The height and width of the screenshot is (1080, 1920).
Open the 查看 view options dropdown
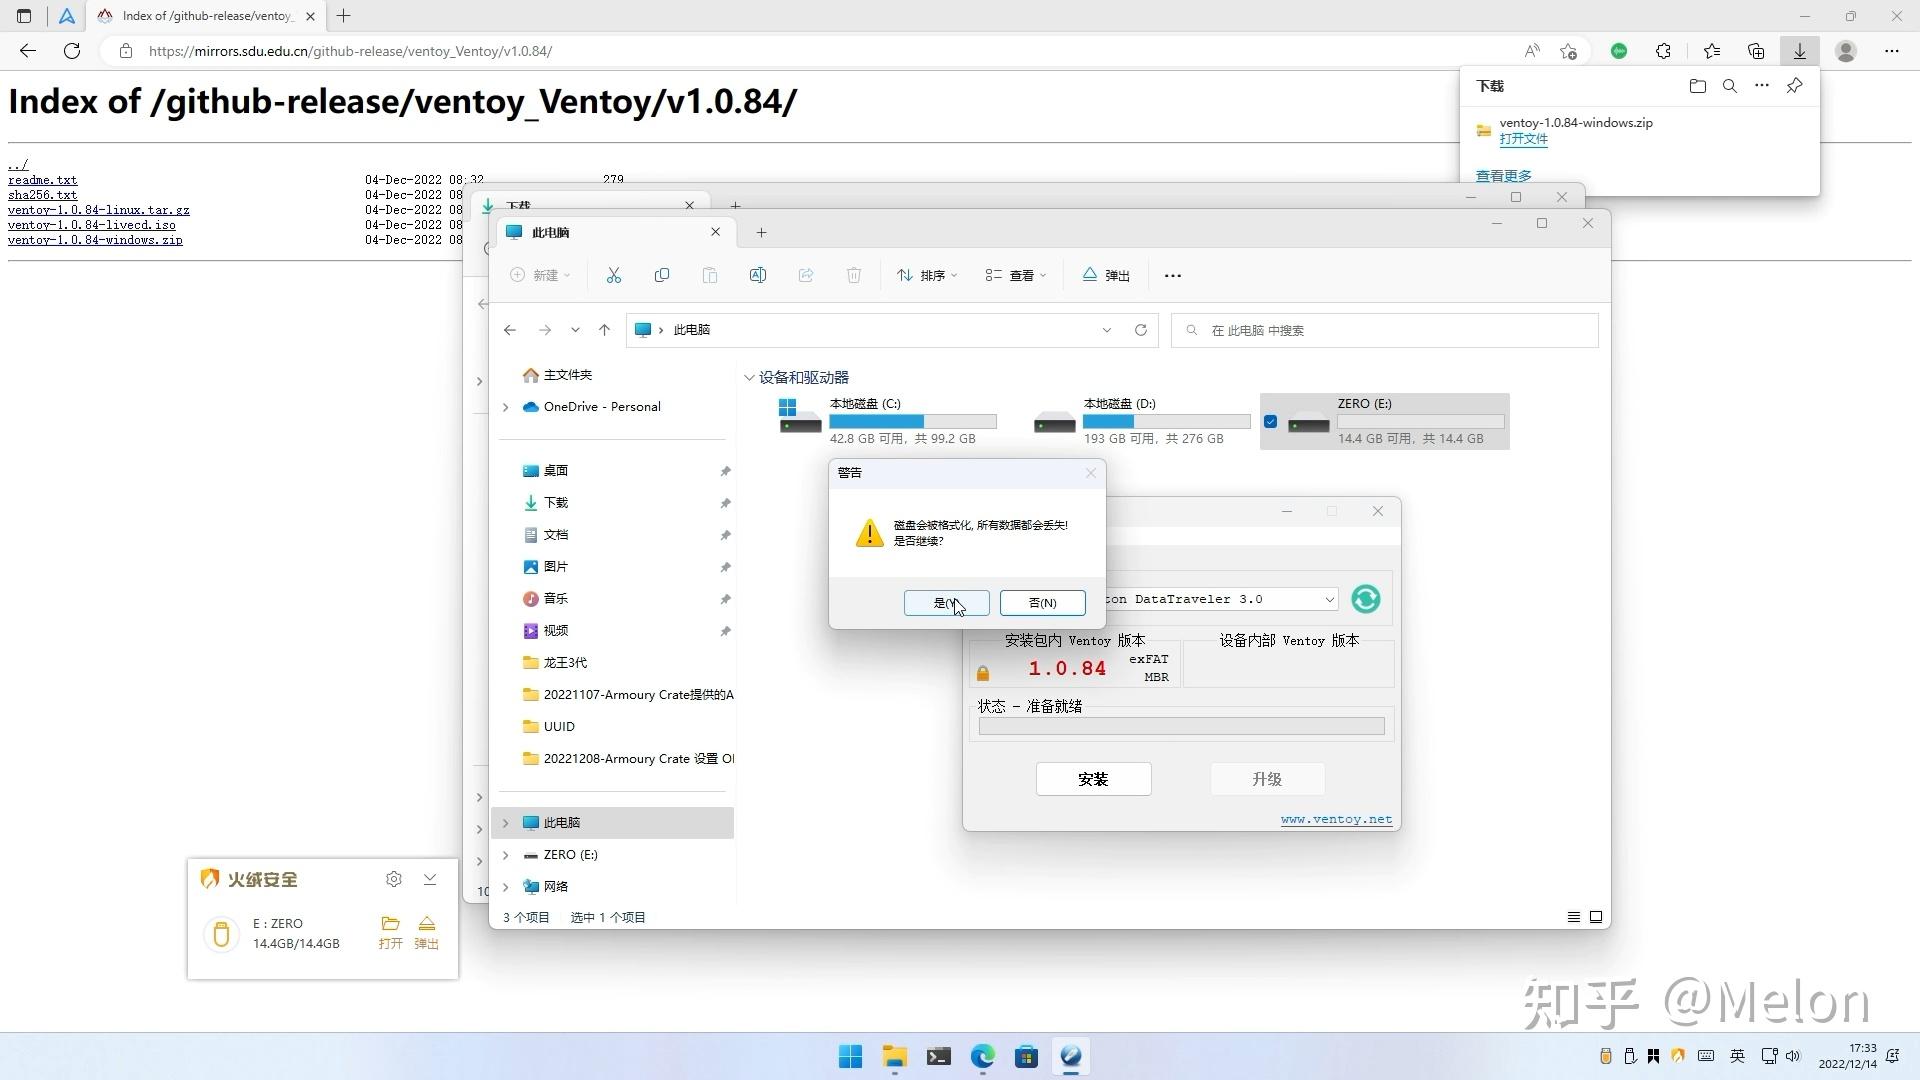coord(1016,275)
